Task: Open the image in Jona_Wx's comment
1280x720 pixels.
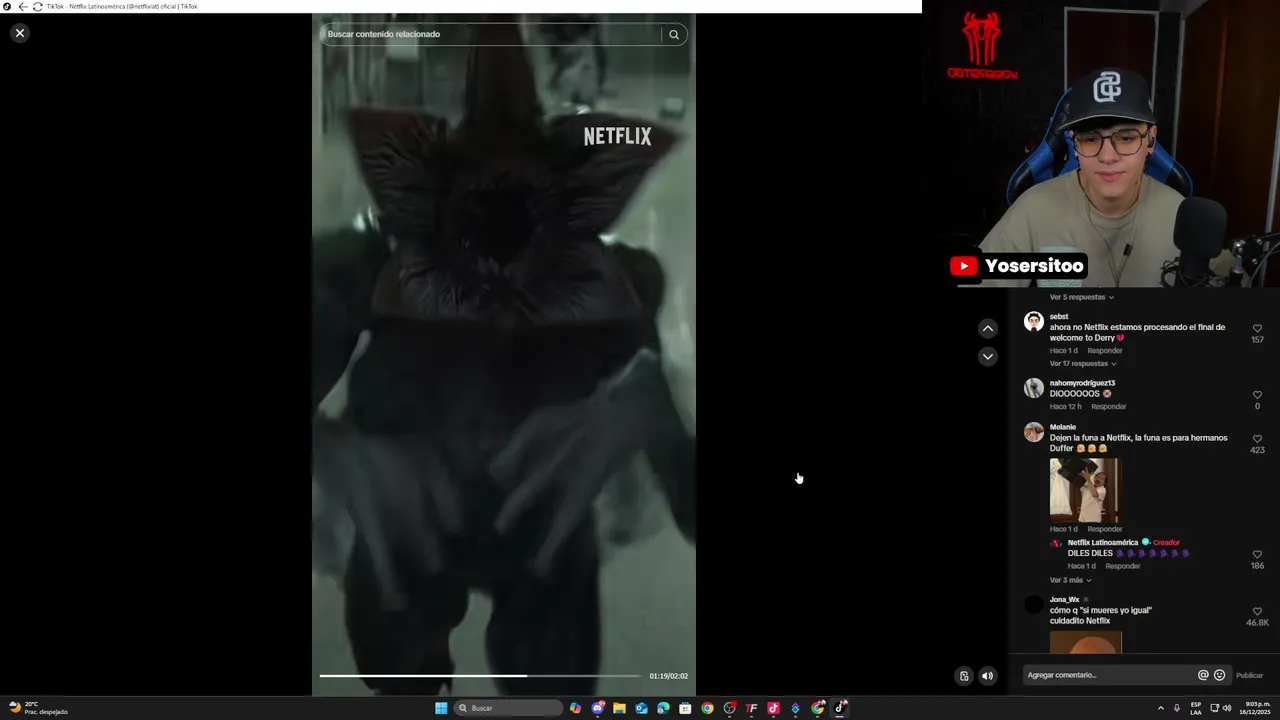Action: click(1086, 642)
